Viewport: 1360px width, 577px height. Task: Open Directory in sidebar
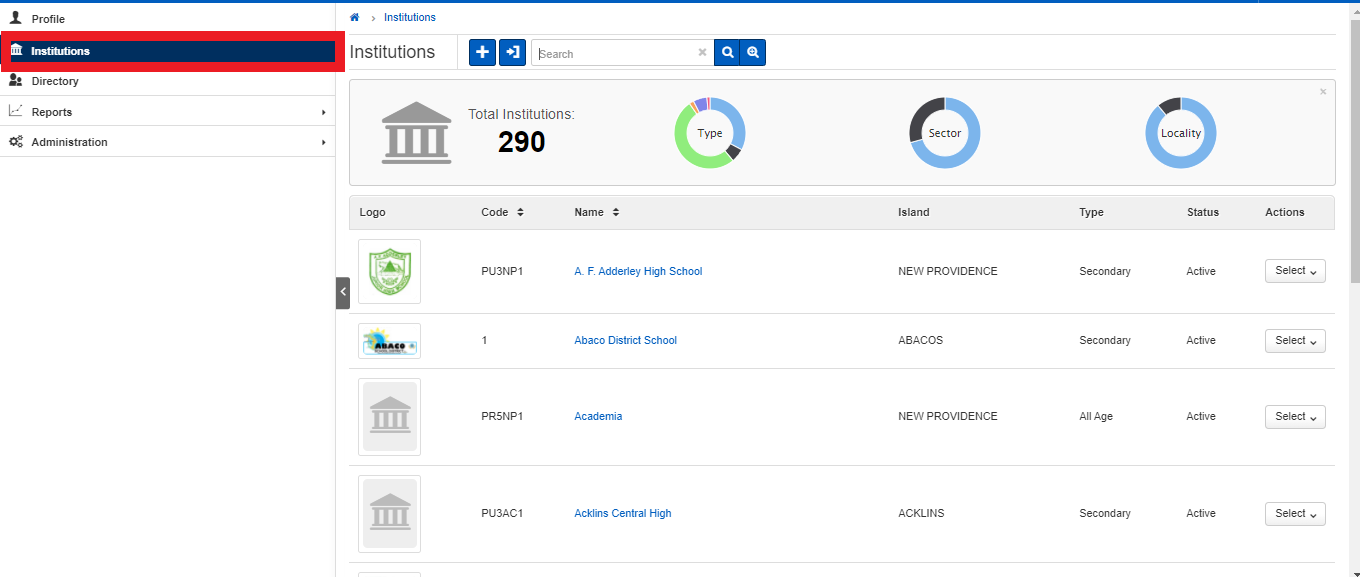[x=167, y=81]
